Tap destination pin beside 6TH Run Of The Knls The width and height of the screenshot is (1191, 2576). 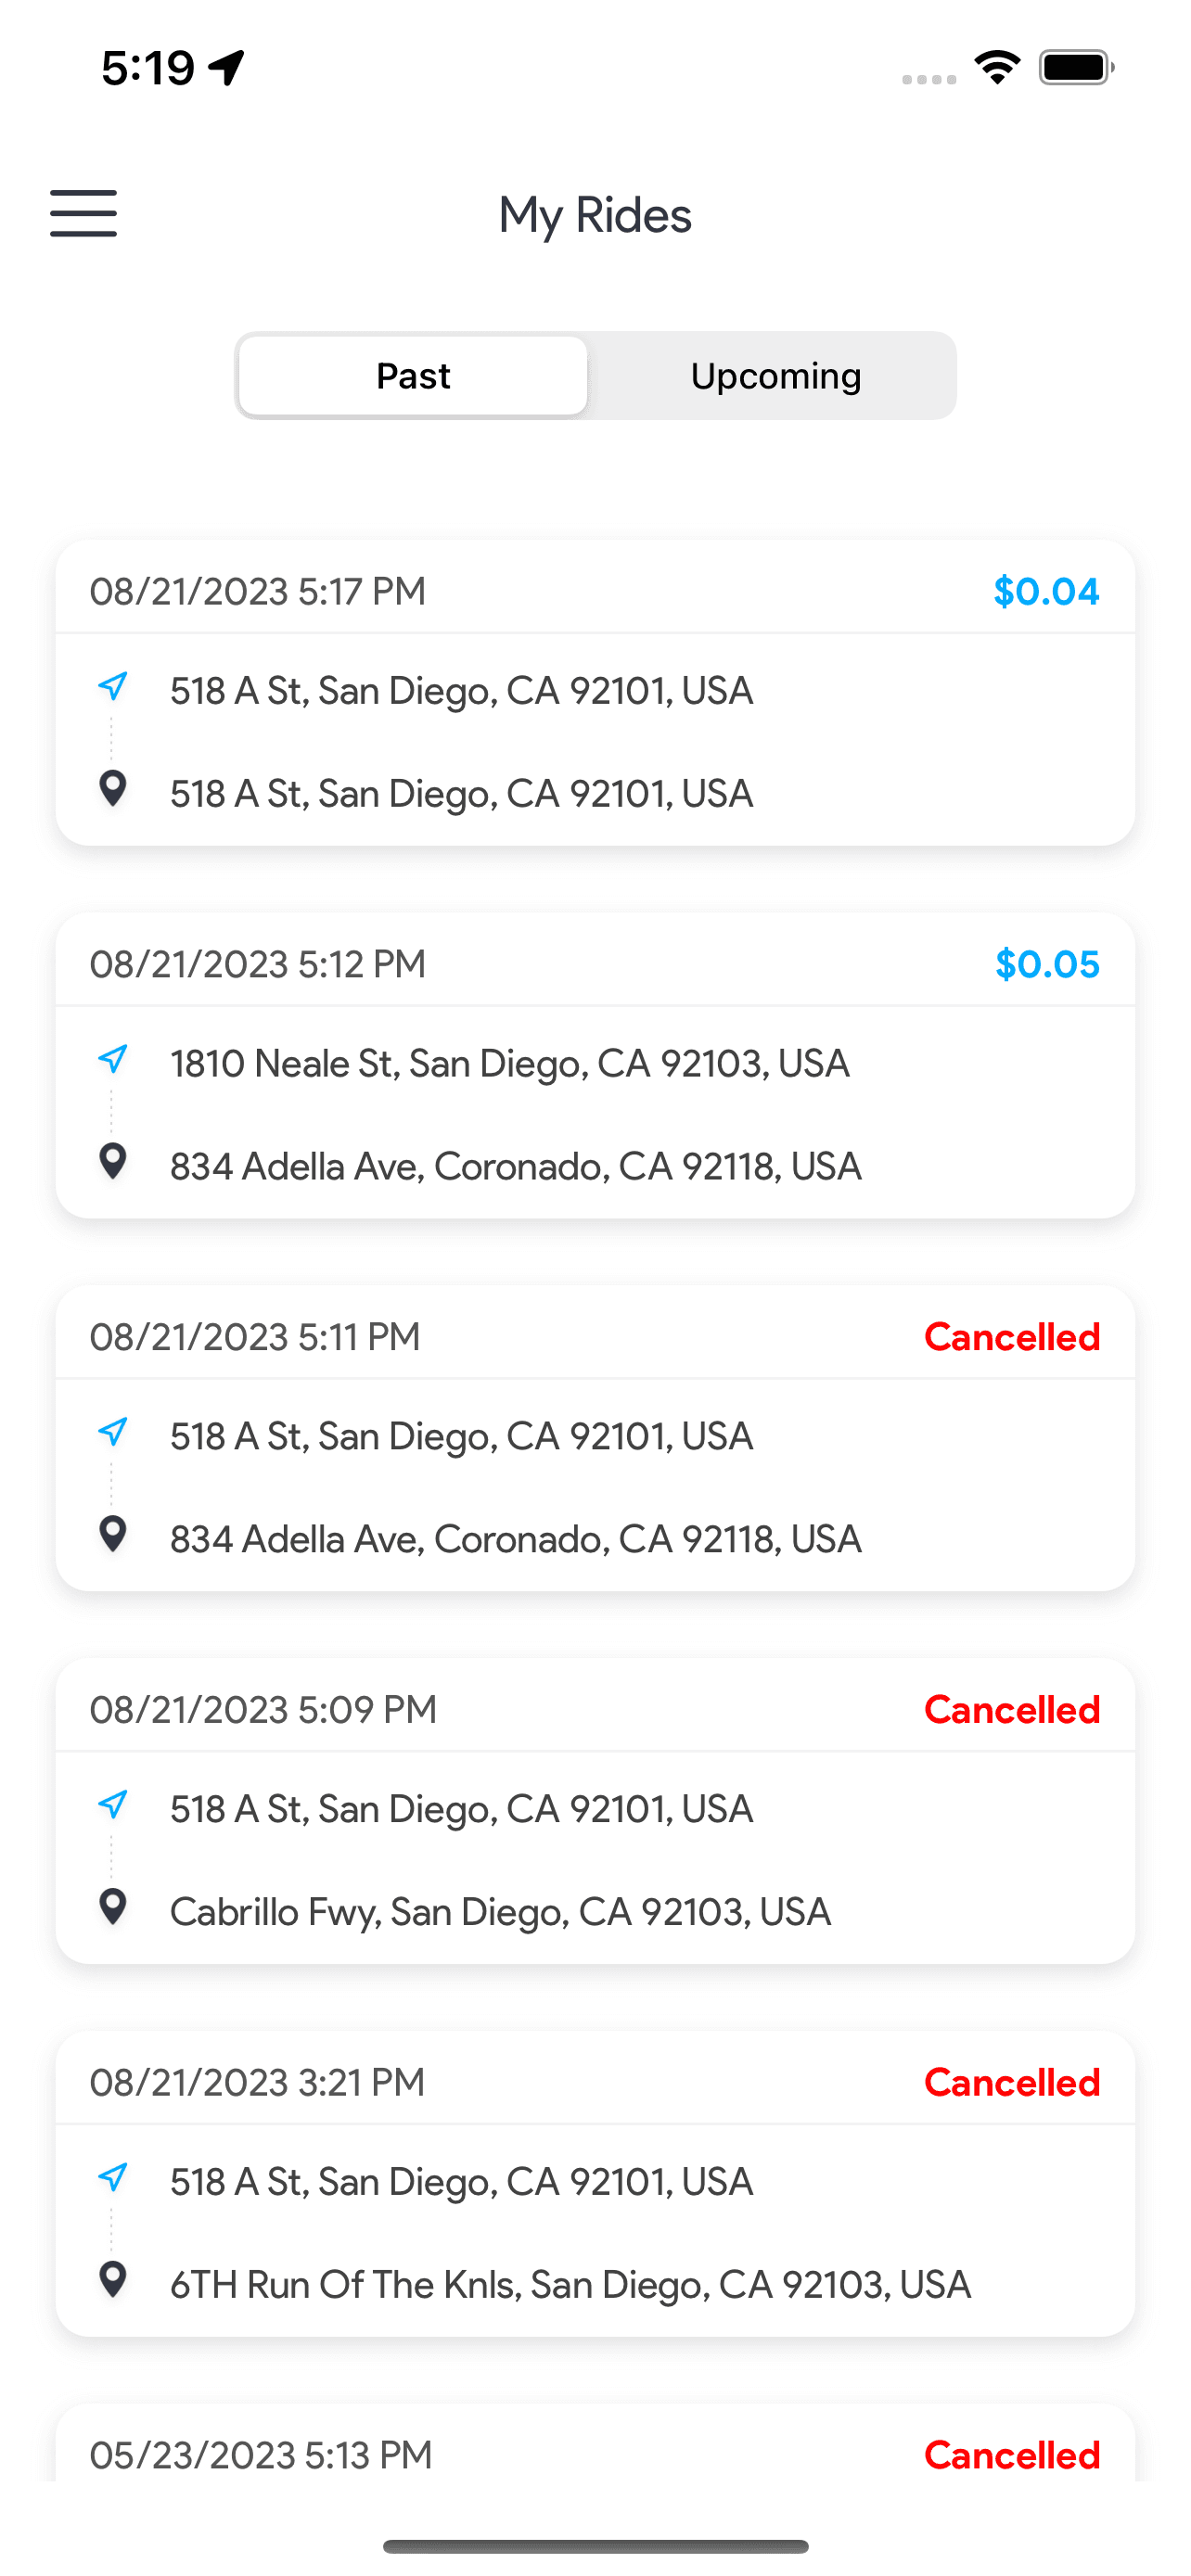point(113,2280)
